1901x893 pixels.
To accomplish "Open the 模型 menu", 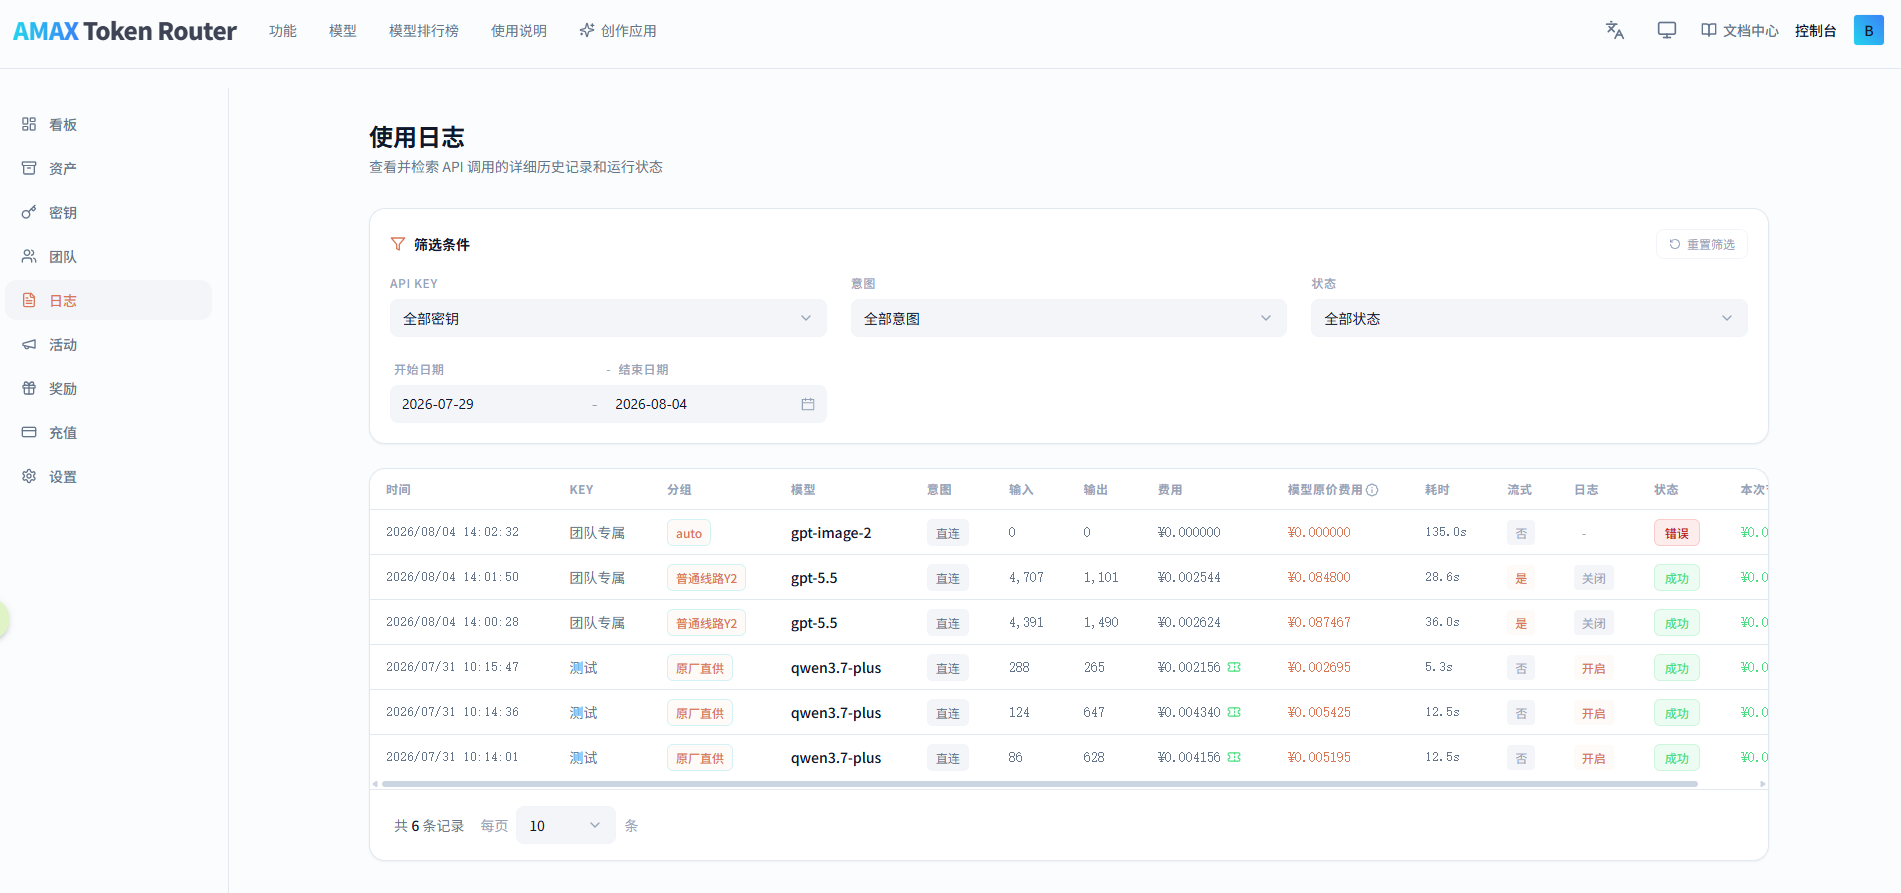I will (x=343, y=31).
